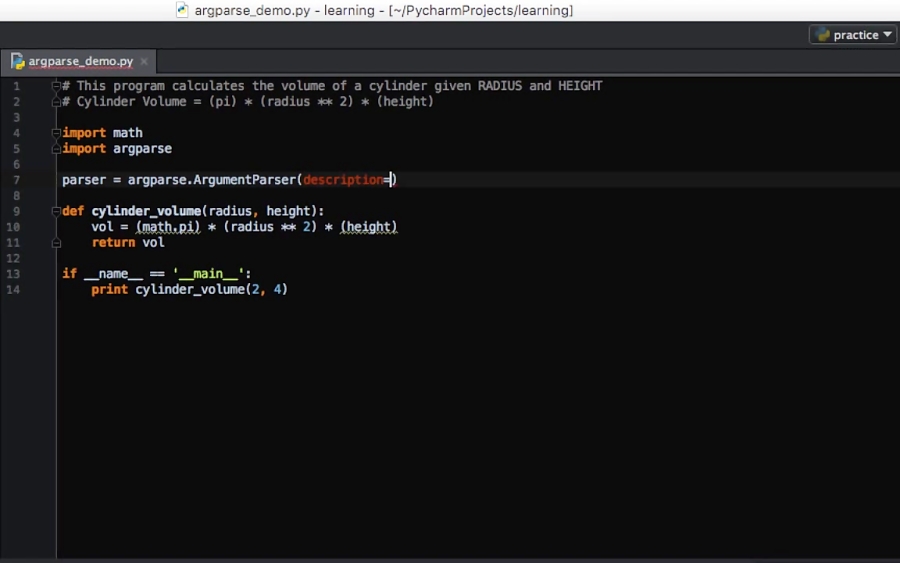The image size is (900, 563).
Task: Click 'return vol' statement on line 11
Action: [128, 242]
